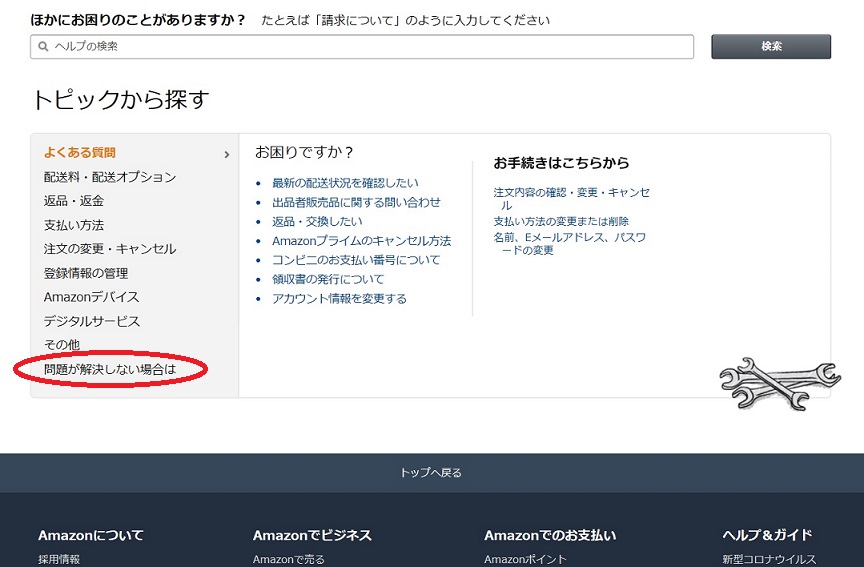Select よくある質問 in the topic list
This screenshot has width=864, height=567.
click(80, 153)
